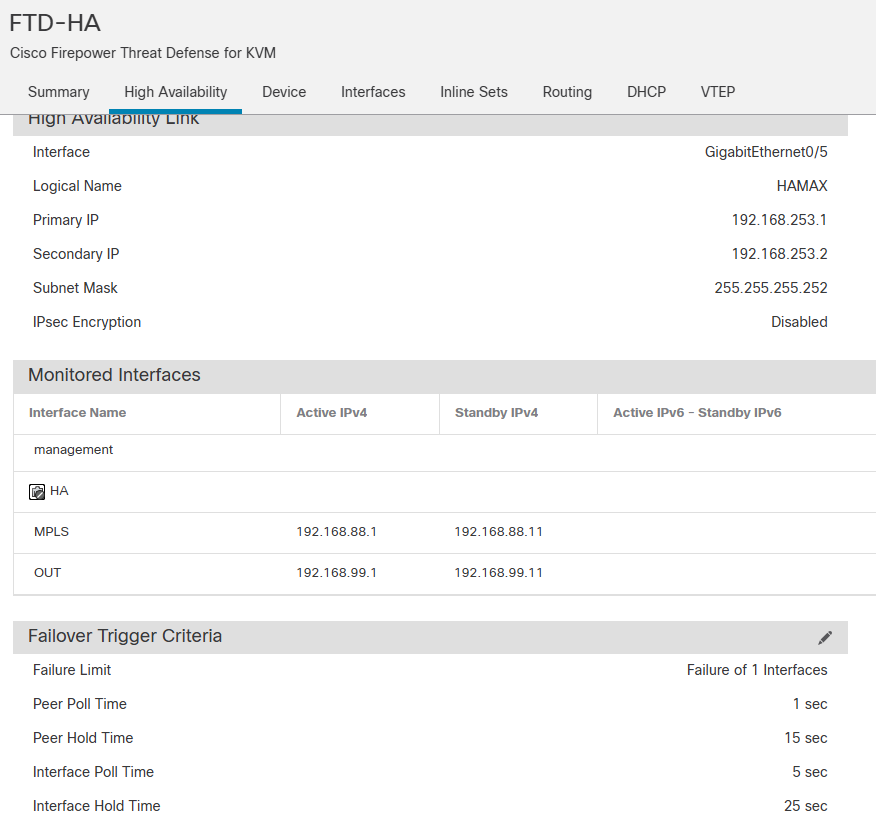This screenshot has height=839, width=876.
Task: Click the IPsec Encryption label
Action: coord(87,322)
